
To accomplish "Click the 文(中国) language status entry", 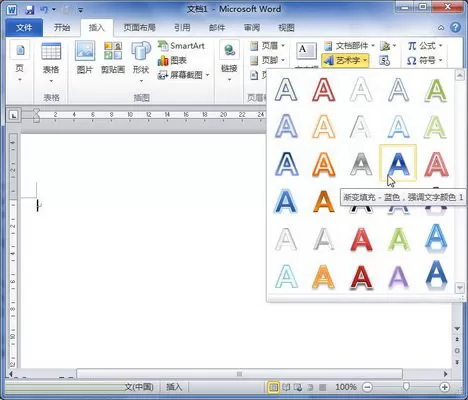I will [x=139, y=387].
